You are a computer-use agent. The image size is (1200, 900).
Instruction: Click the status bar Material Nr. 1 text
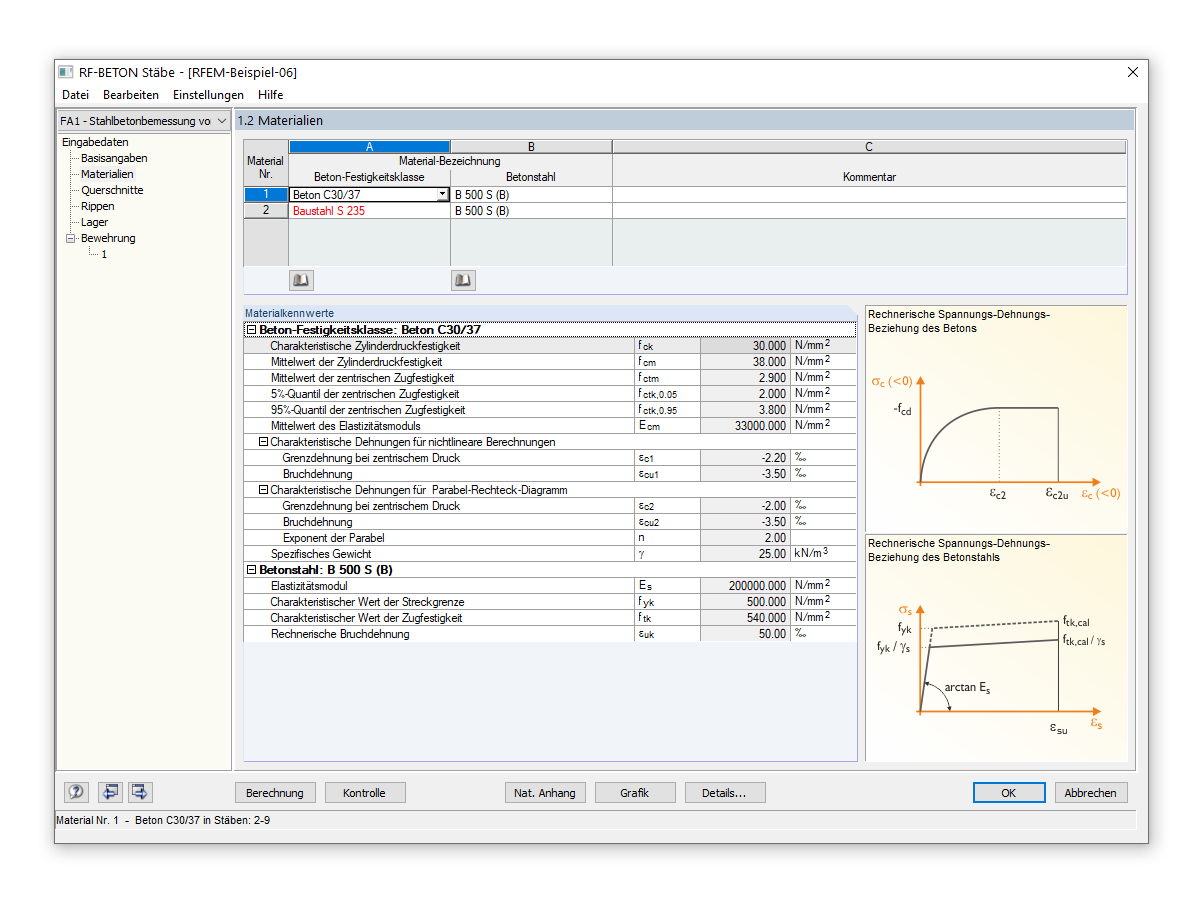pos(163,820)
